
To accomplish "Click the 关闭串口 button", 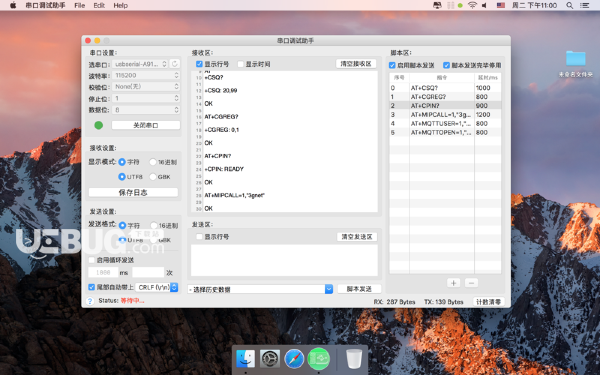I will coord(146,125).
